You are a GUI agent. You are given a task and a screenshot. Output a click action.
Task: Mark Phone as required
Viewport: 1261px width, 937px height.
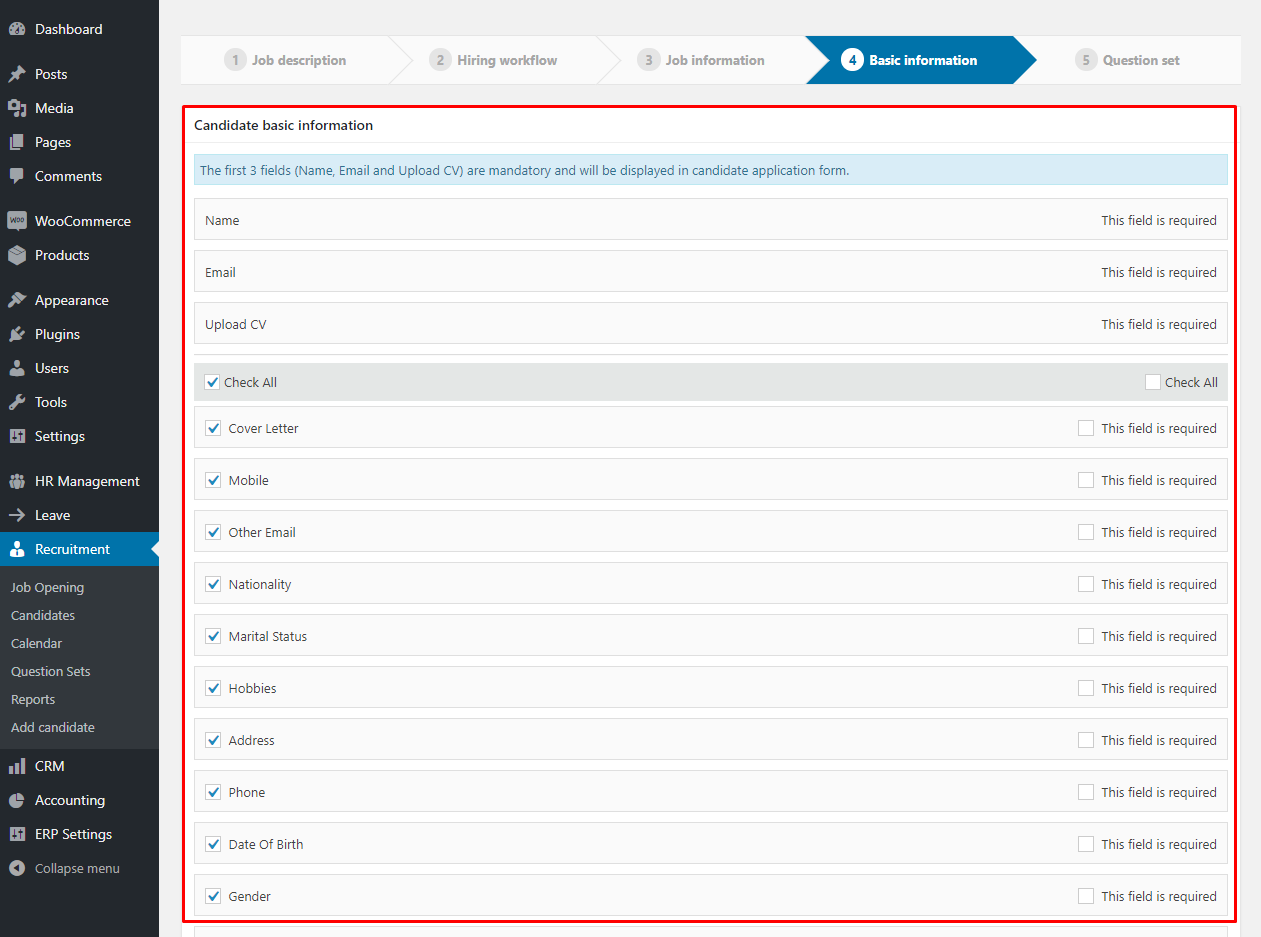[1086, 792]
